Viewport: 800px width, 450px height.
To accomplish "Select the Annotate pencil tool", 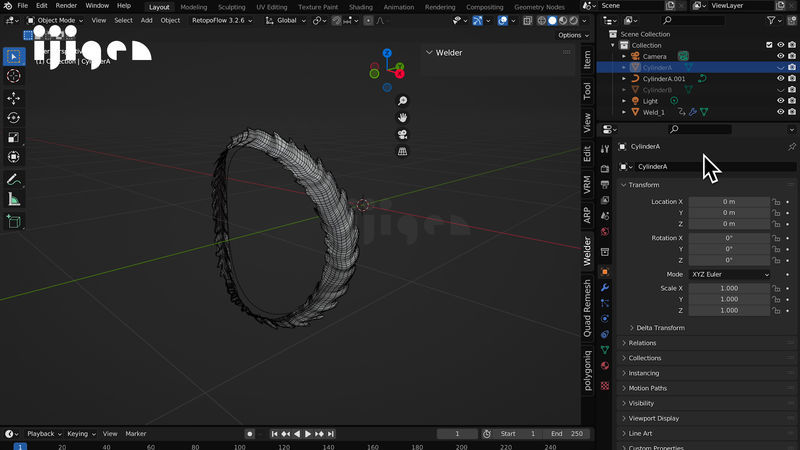I will coord(14,180).
